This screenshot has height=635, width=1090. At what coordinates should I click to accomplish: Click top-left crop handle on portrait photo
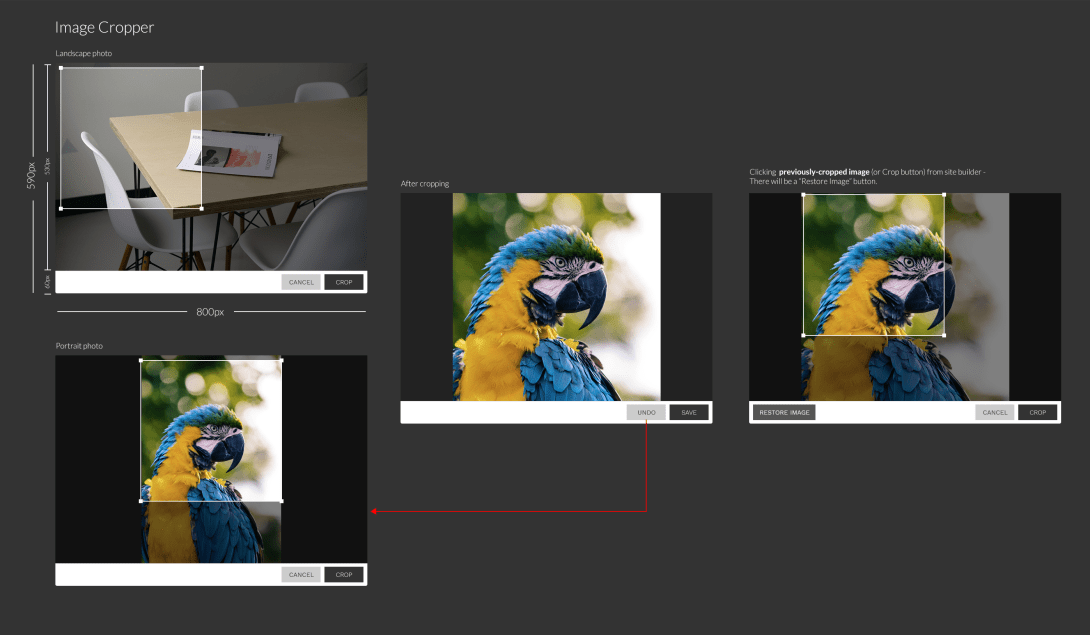click(141, 360)
